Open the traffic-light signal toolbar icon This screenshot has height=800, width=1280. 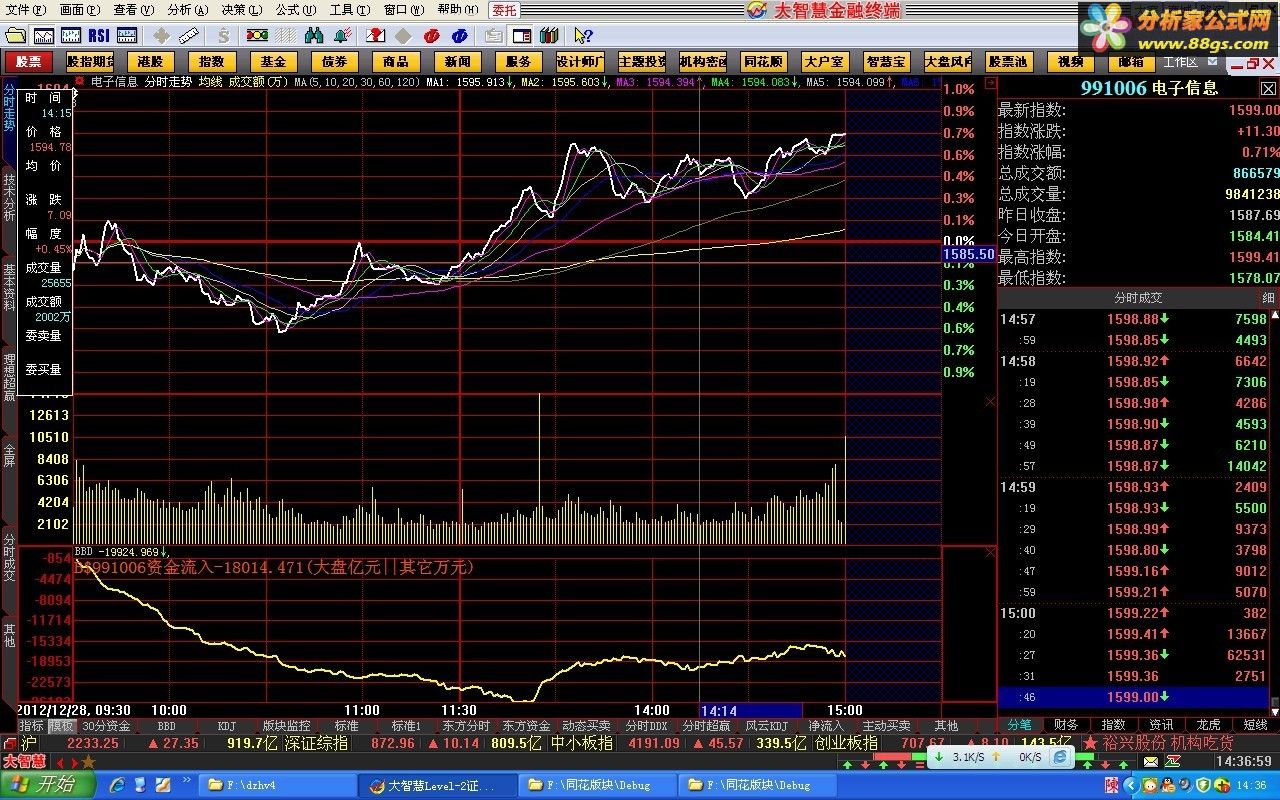[x=257, y=36]
